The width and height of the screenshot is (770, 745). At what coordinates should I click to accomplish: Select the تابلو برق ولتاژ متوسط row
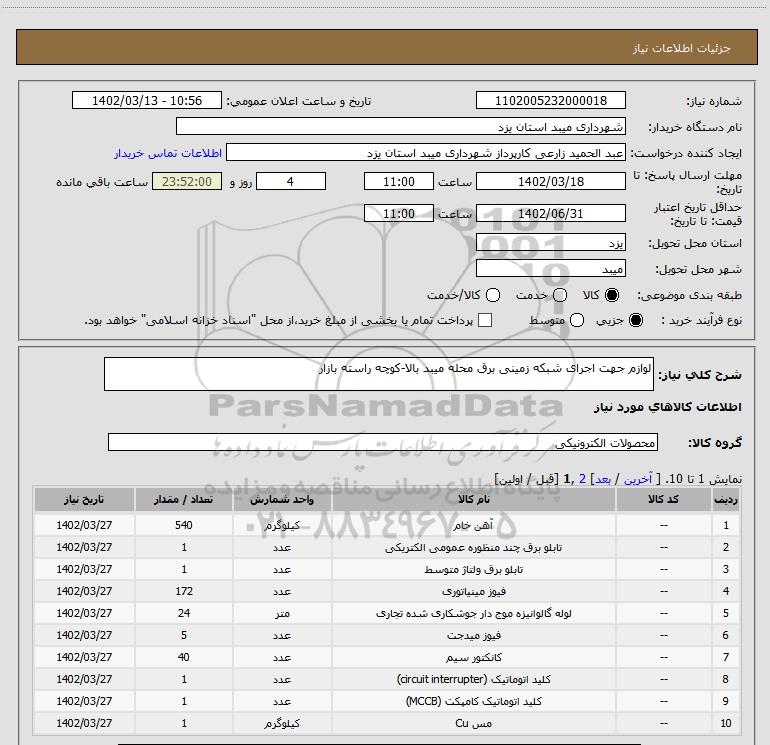386,569
